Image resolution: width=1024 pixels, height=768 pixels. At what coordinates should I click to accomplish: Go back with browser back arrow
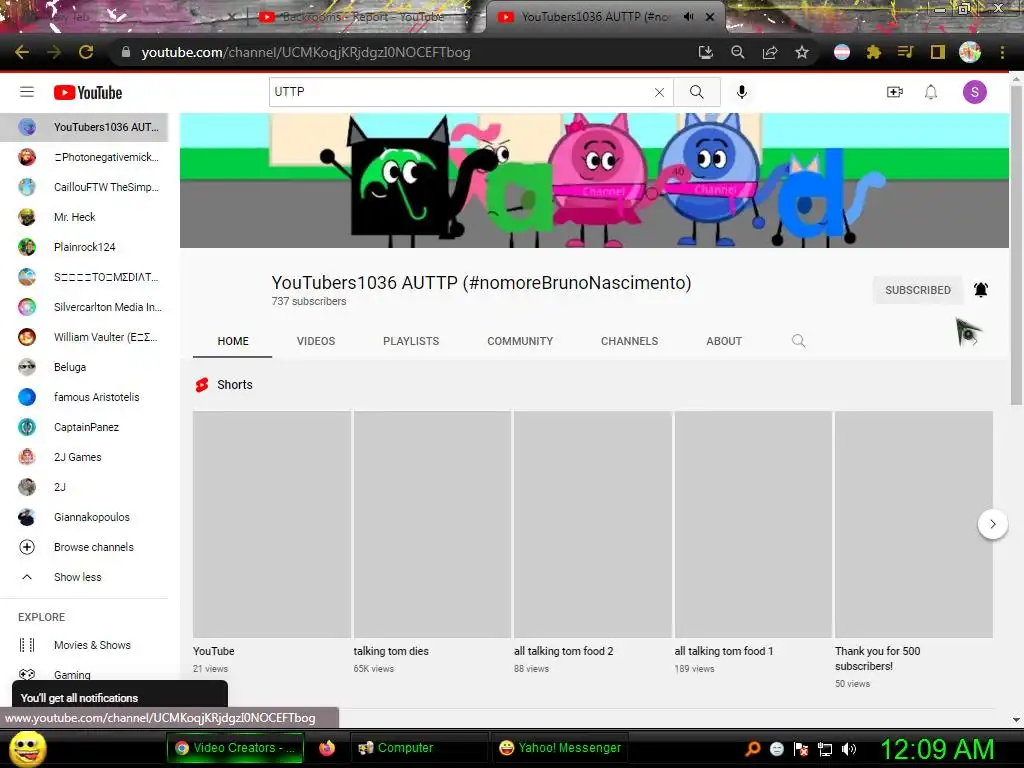pos(22,52)
